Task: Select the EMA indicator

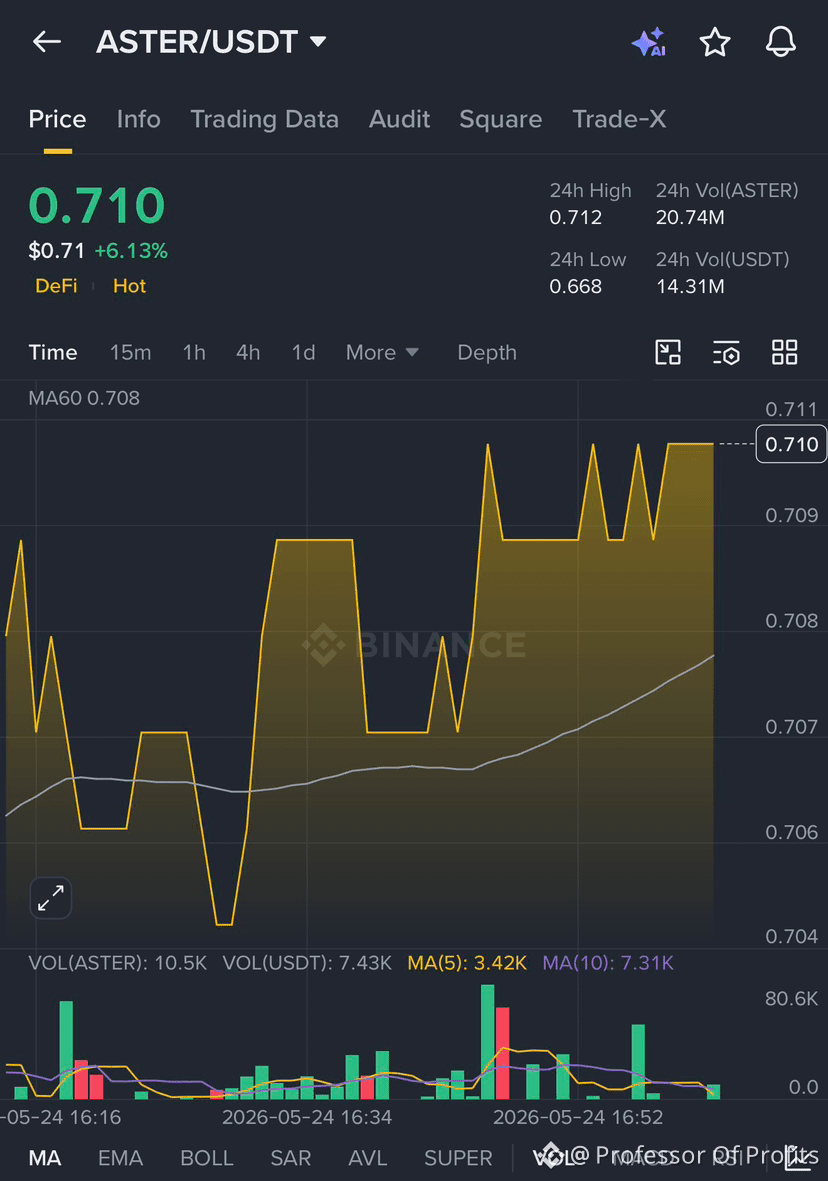Action: coord(121,1158)
